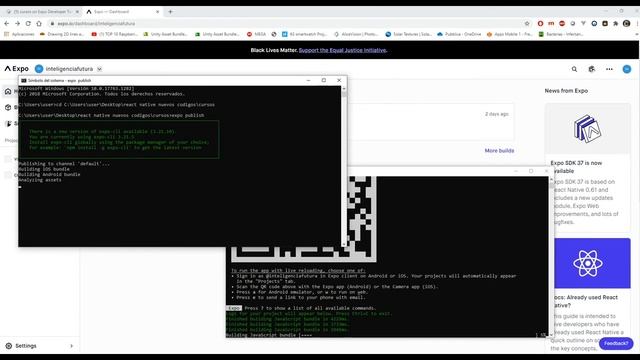This screenshot has height=360, width=640.
Task: Click the Expo logo in the dashboard header
Action: (17, 69)
